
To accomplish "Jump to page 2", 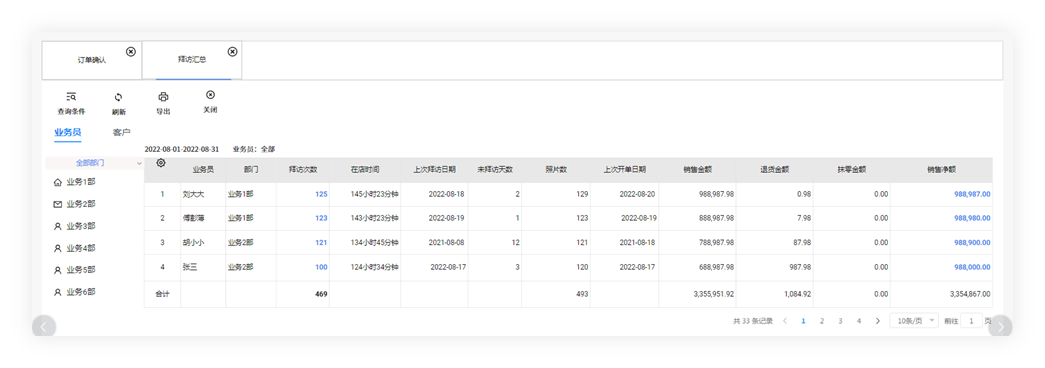I will [x=822, y=321].
